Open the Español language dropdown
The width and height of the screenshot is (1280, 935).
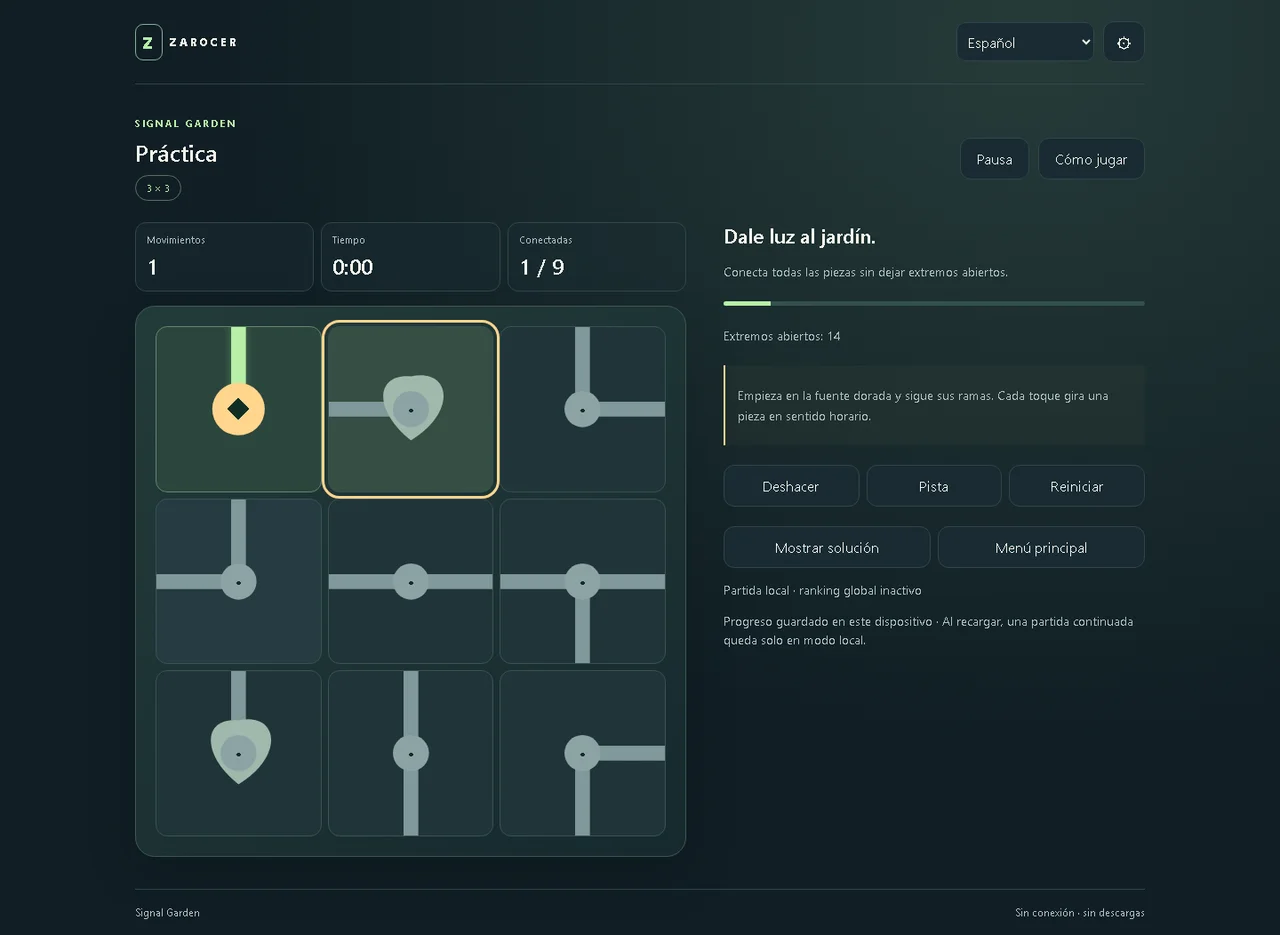pyautogui.click(x=1025, y=42)
